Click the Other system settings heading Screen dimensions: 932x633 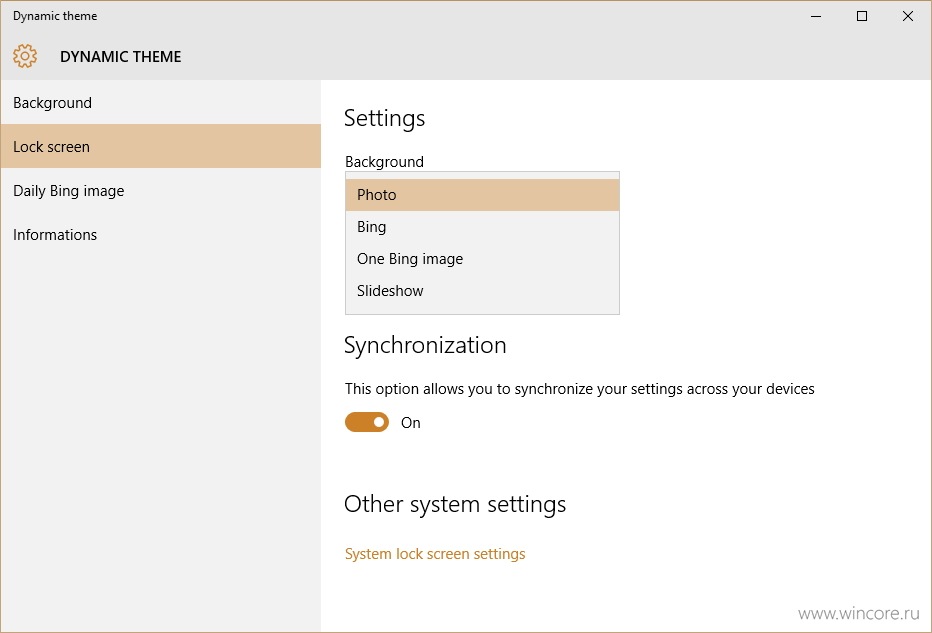click(x=455, y=504)
